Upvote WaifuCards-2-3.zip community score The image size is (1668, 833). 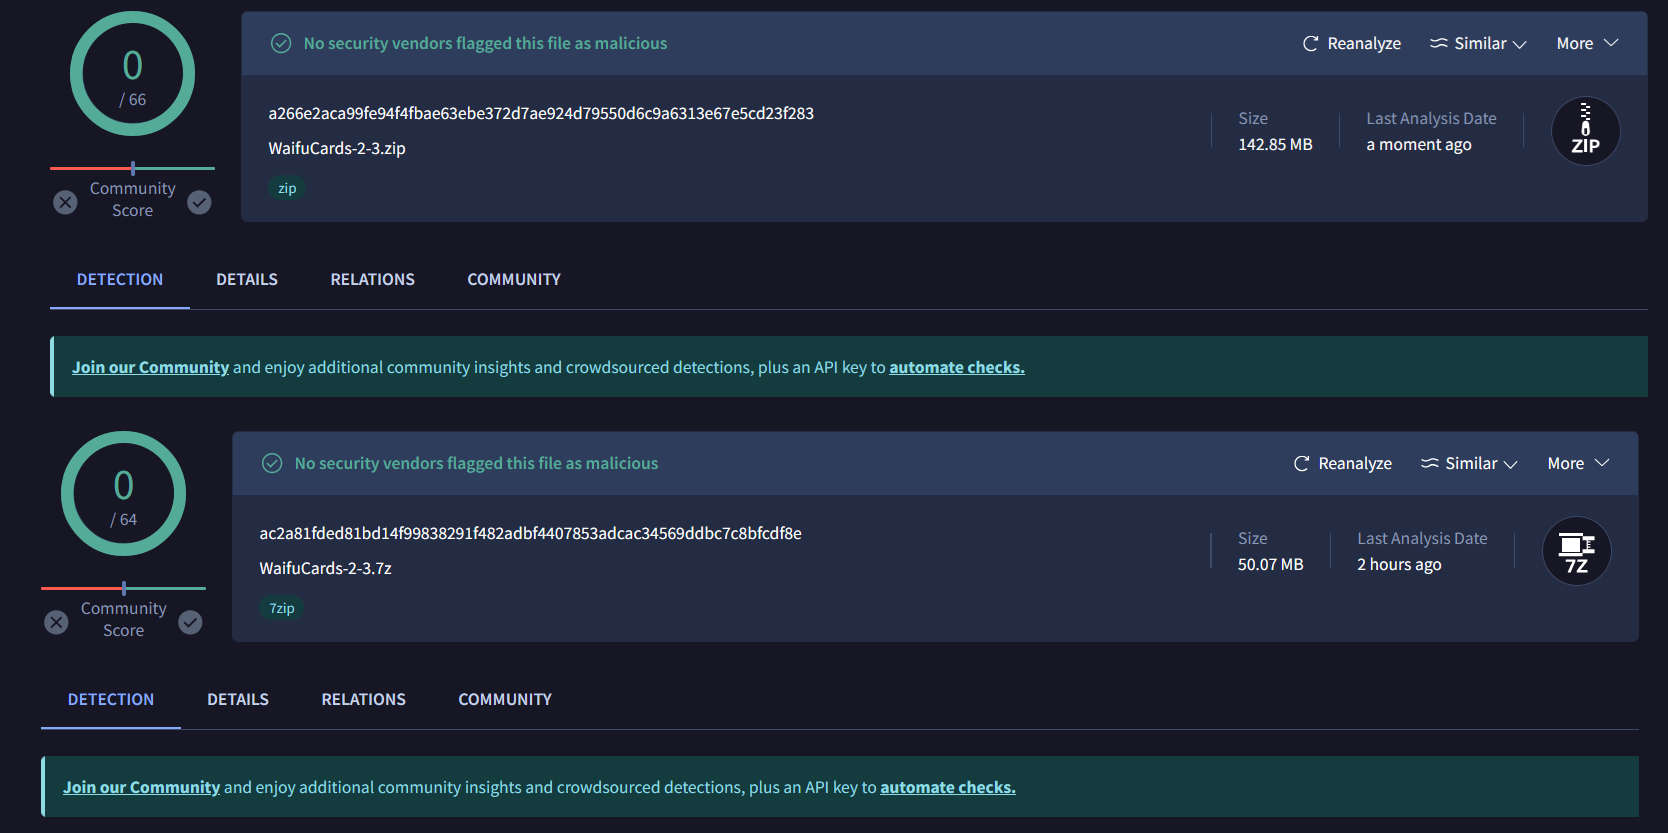pos(200,202)
